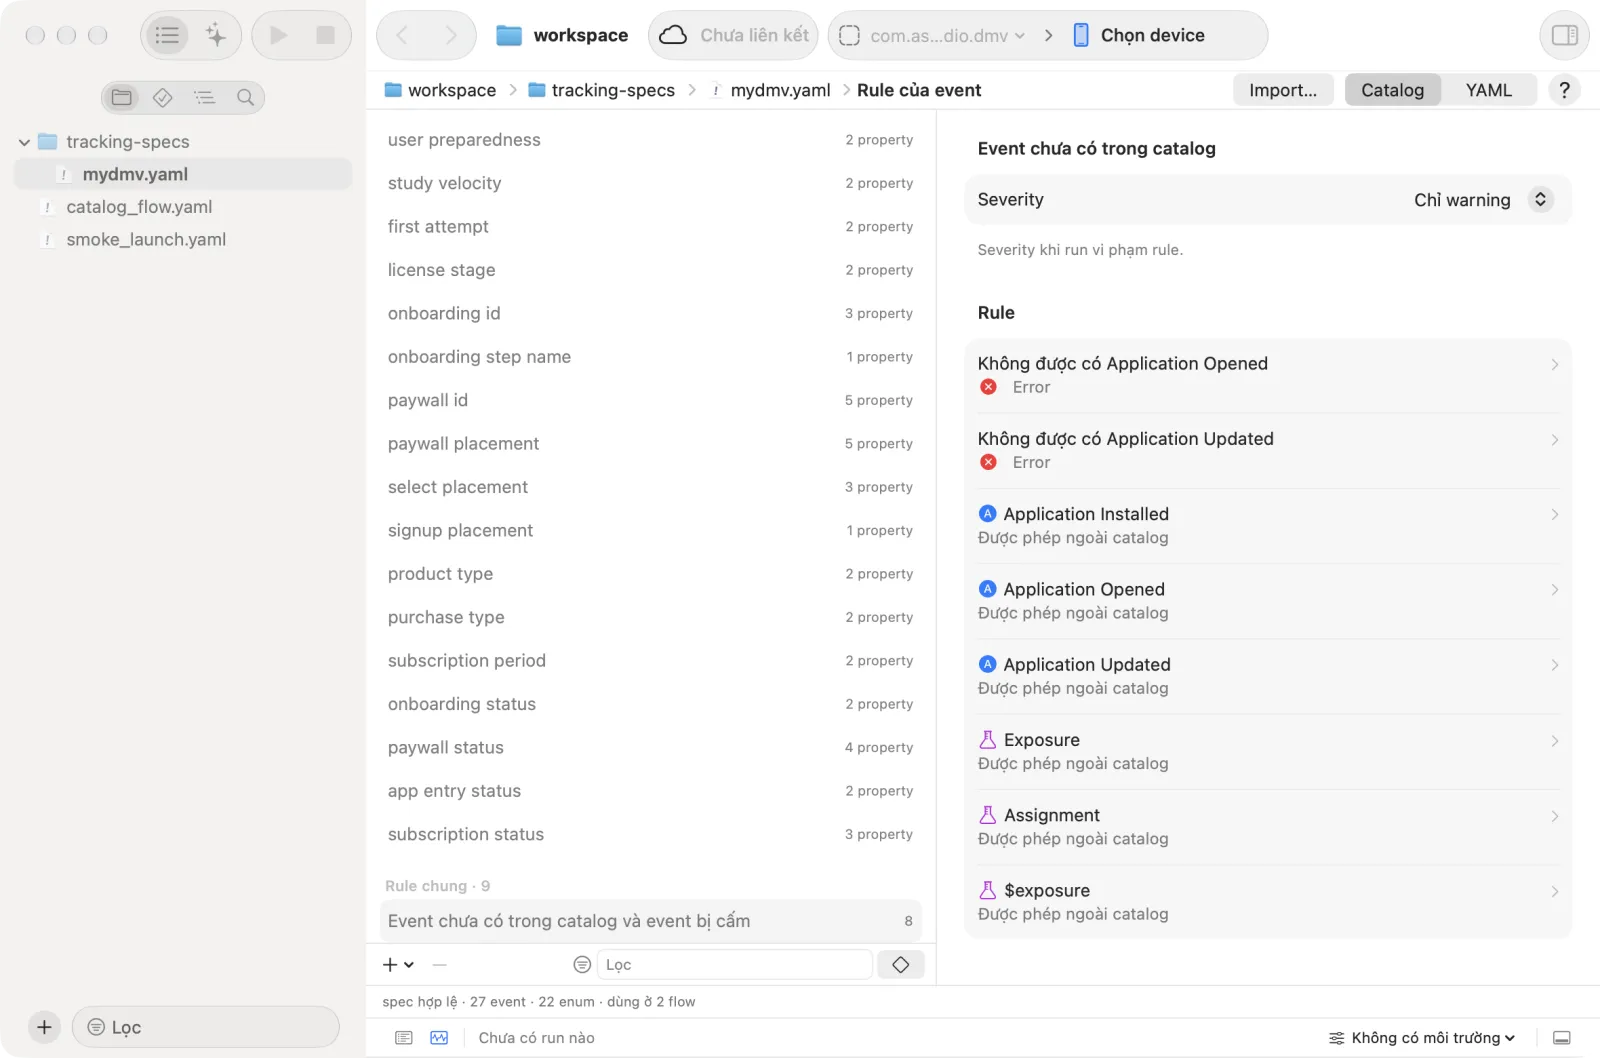The width and height of the screenshot is (1600, 1058).
Task: Open the $exposure rule row
Action: click(1268, 902)
